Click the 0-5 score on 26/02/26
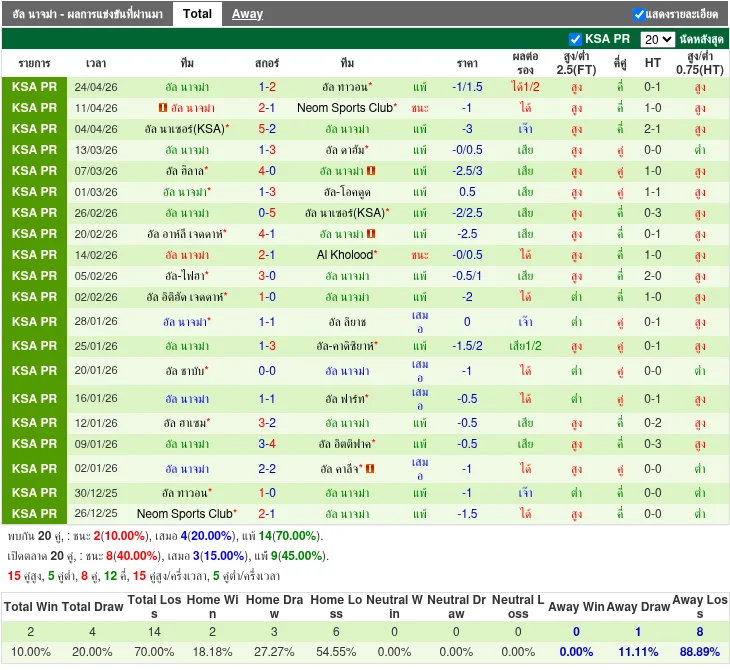Screen dimensions: 730x670 (267, 213)
